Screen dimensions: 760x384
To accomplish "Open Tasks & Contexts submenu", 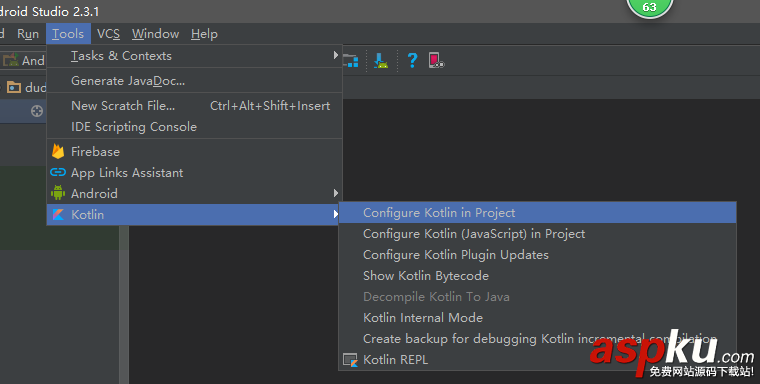I will [194, 56].
